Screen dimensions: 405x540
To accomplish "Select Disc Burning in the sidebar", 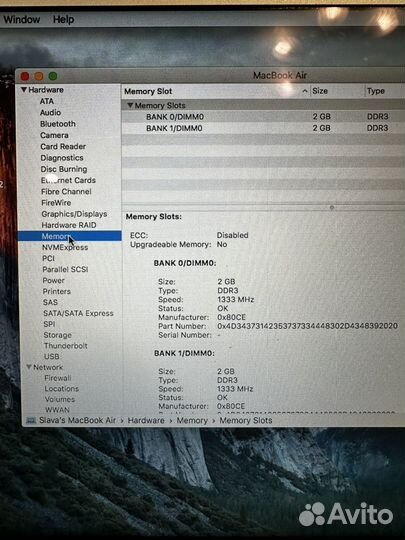I will coord(64,169).
